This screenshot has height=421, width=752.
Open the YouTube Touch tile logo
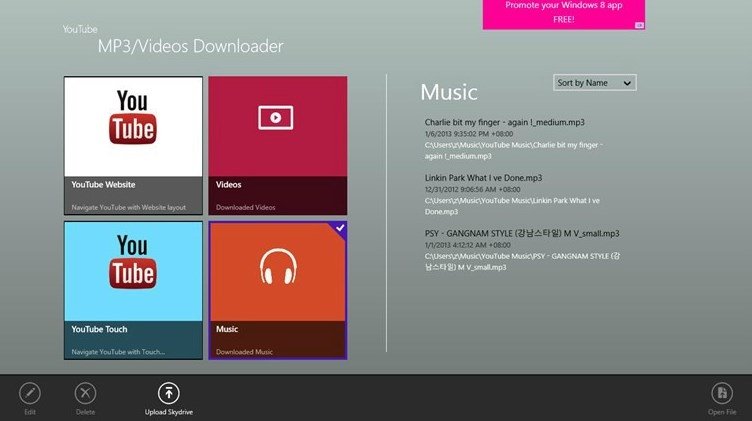pos(133,262)
